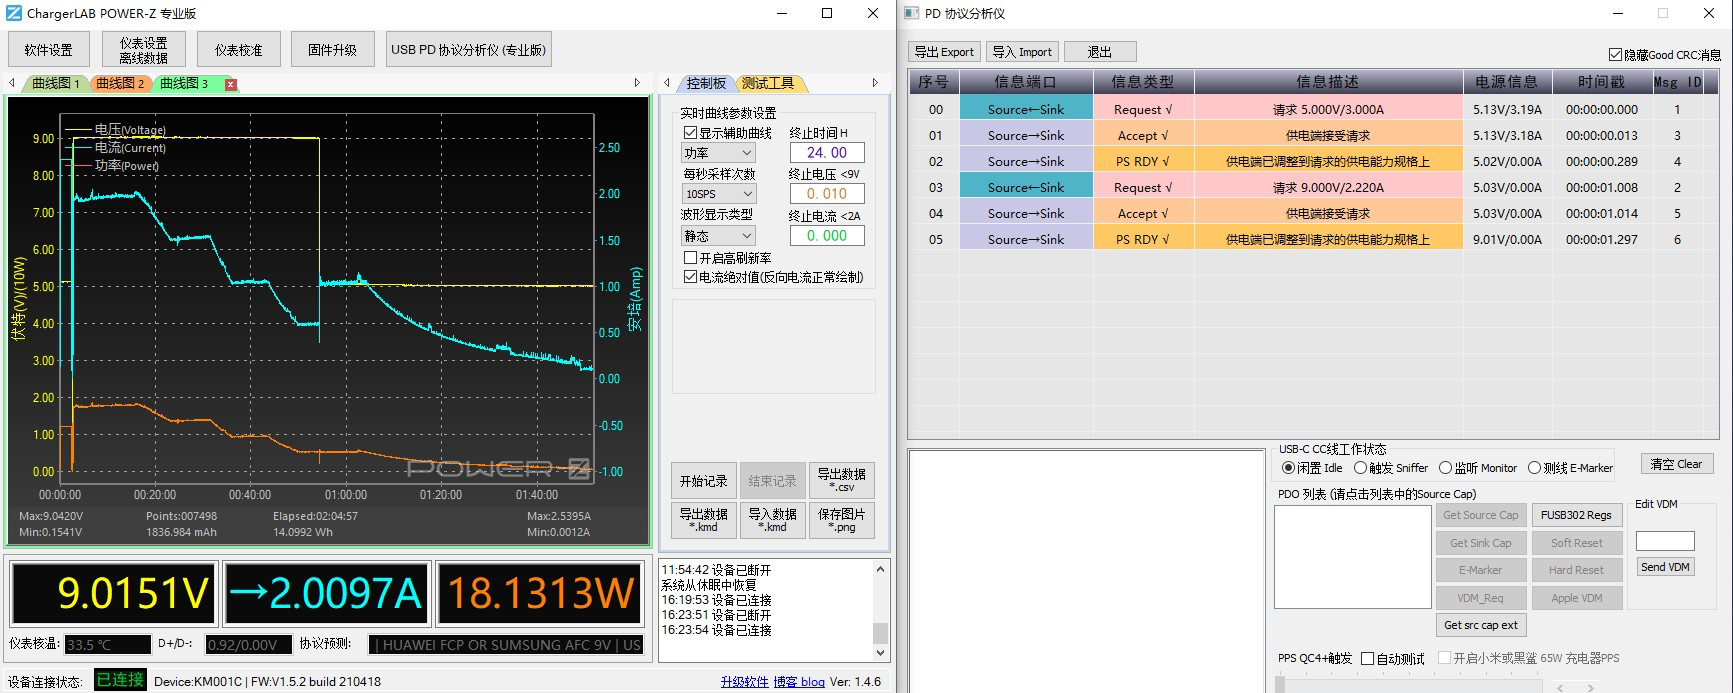Click the ChargerLAB POWER-Z app icon
This screenshot has width=1733, height=693.
point(14,13)
